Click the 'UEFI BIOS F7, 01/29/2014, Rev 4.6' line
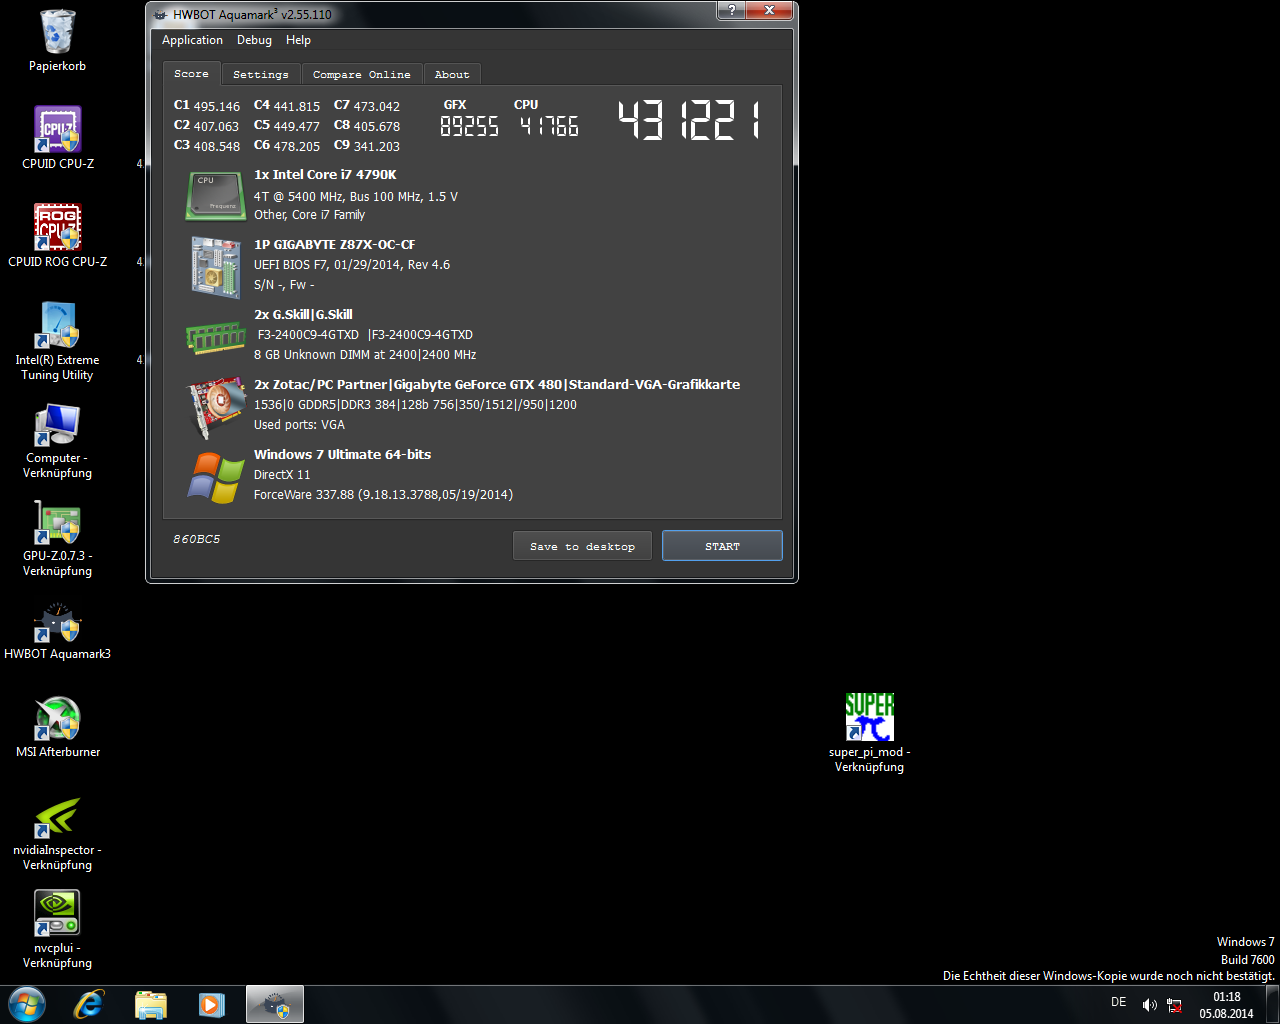This screenshot has height=1024, width=1280. (352, 265)
